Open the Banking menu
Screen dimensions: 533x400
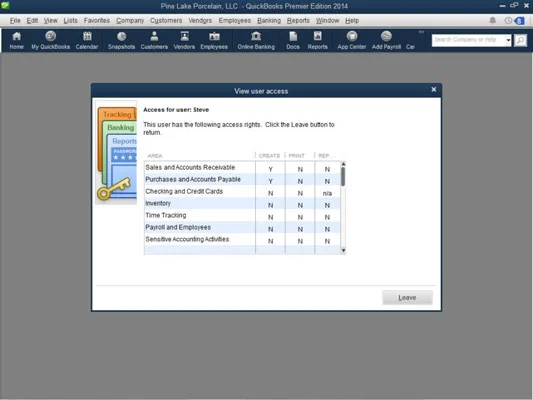pyautogui.click(x=269, y=20)
